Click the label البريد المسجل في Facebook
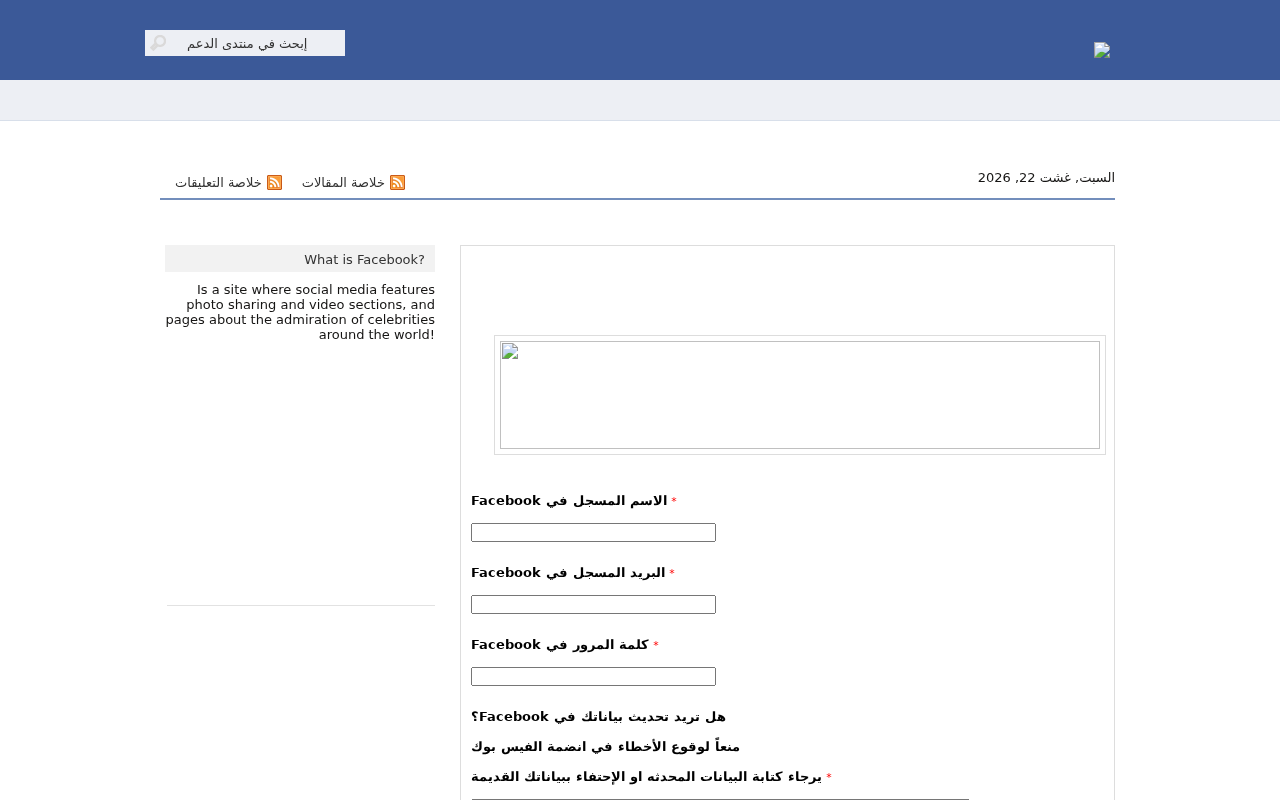1280x800 pixels. tap(568, 573)
